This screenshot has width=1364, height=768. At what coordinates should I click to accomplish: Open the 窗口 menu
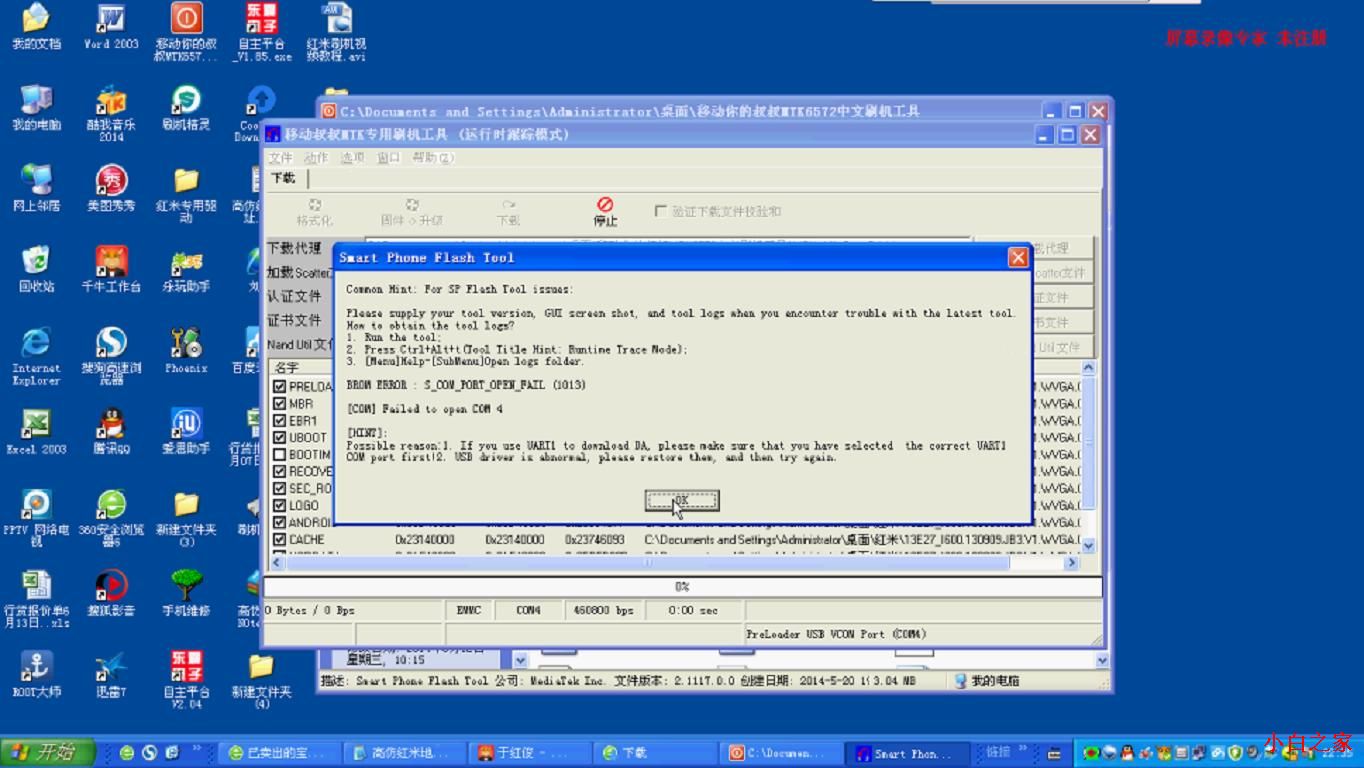coord(388,158)
